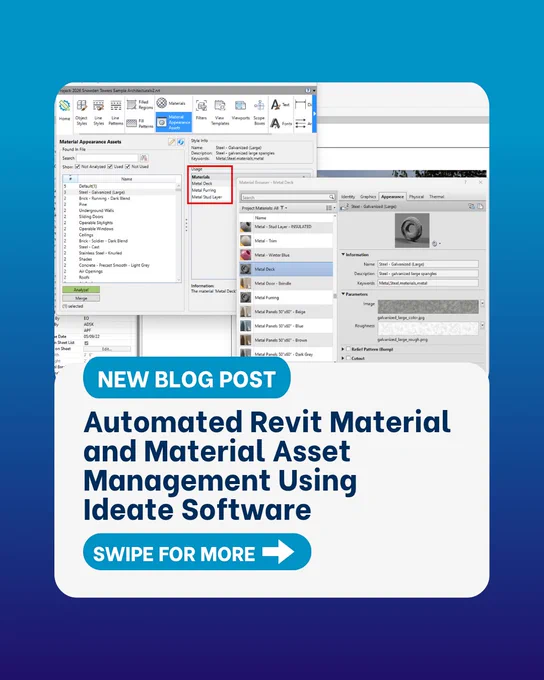This screenshot has width=544, height=680.
Task: Select Metal Deck in the Material Browser list
Action: tap(286, 269)
